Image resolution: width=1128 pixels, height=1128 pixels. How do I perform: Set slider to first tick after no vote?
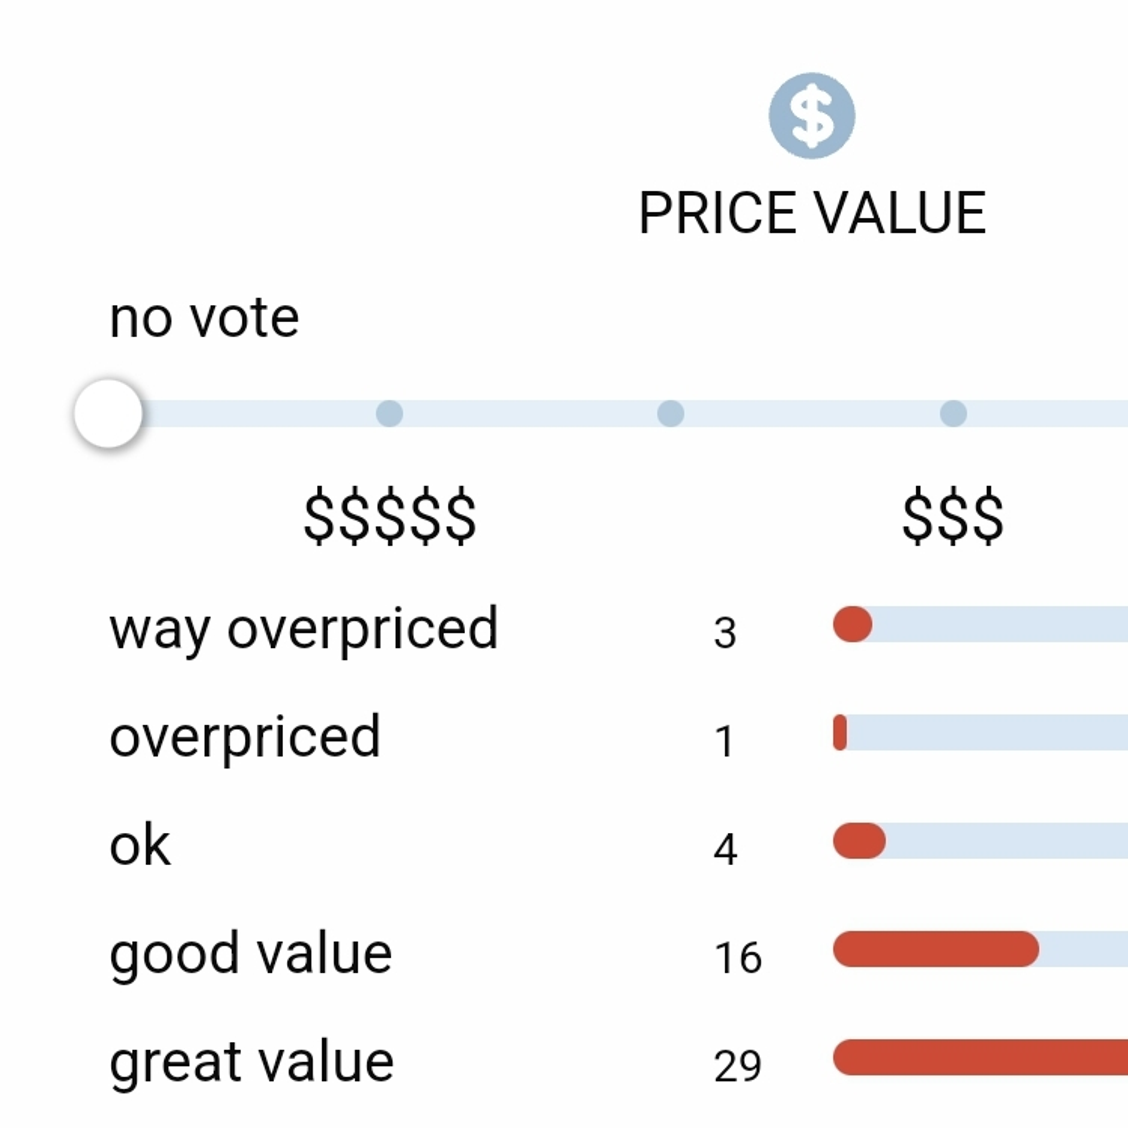pos(389,414)
